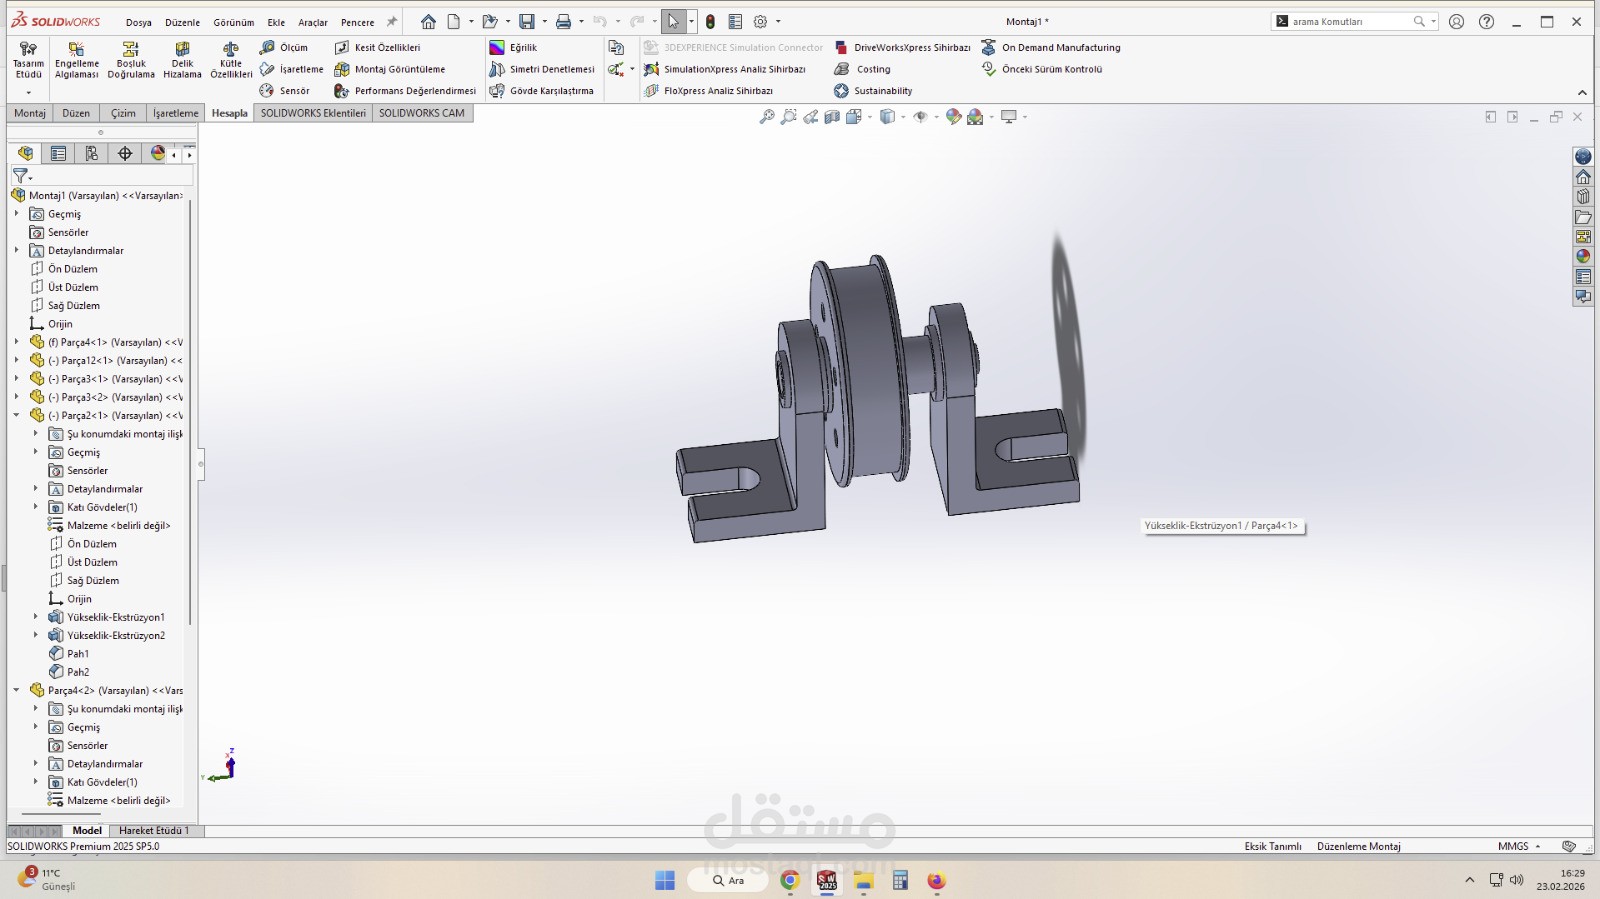The width and height of the screenshot is (1600, 899).
Task: Click the Costing tool icon
Action: [842, 69]
